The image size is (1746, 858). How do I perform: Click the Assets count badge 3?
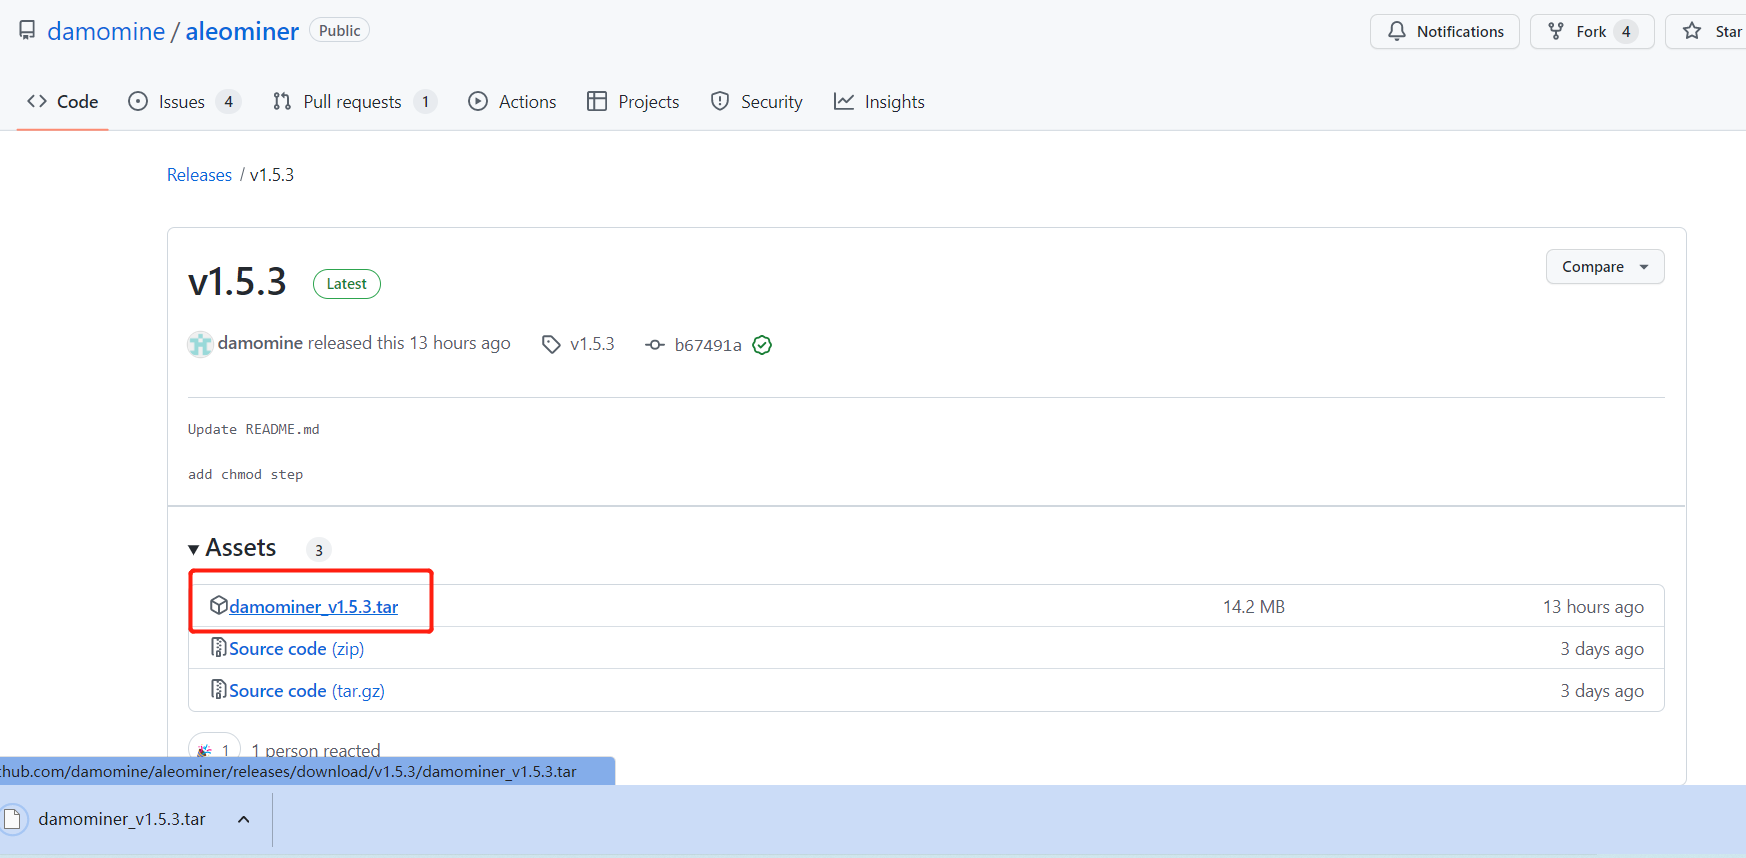click(318, 549)
